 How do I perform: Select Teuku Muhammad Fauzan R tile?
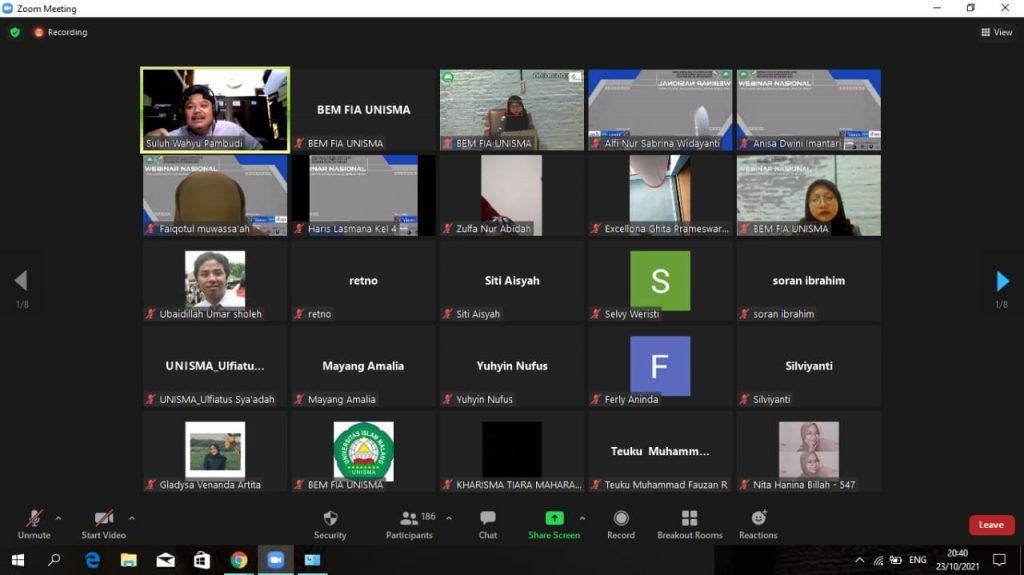(x=660, y=452)
